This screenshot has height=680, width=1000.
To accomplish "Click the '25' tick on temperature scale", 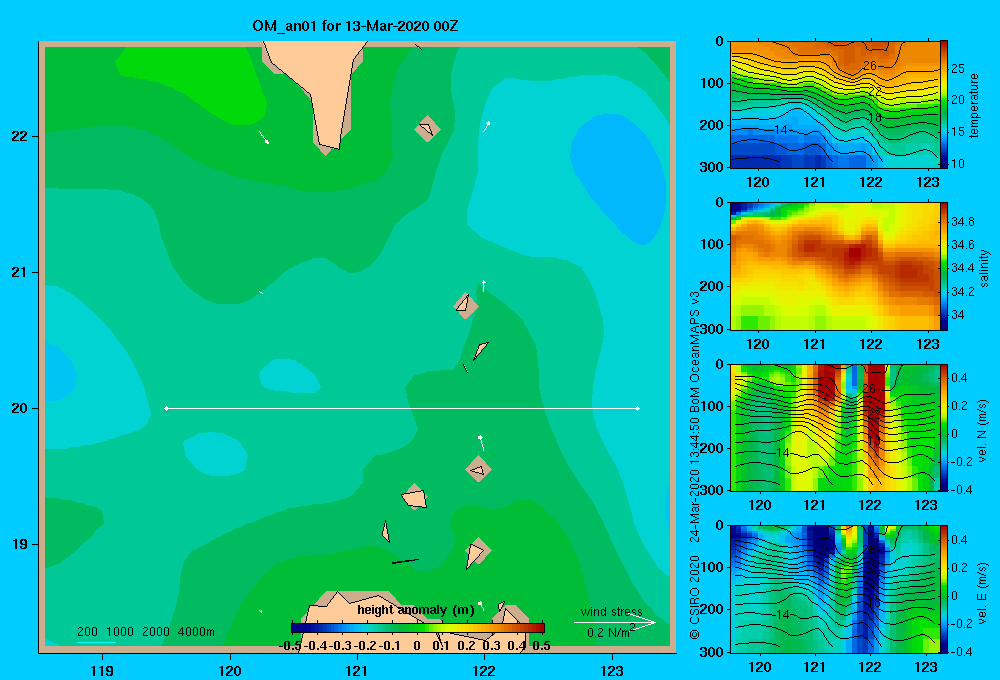I will [958, 68].
